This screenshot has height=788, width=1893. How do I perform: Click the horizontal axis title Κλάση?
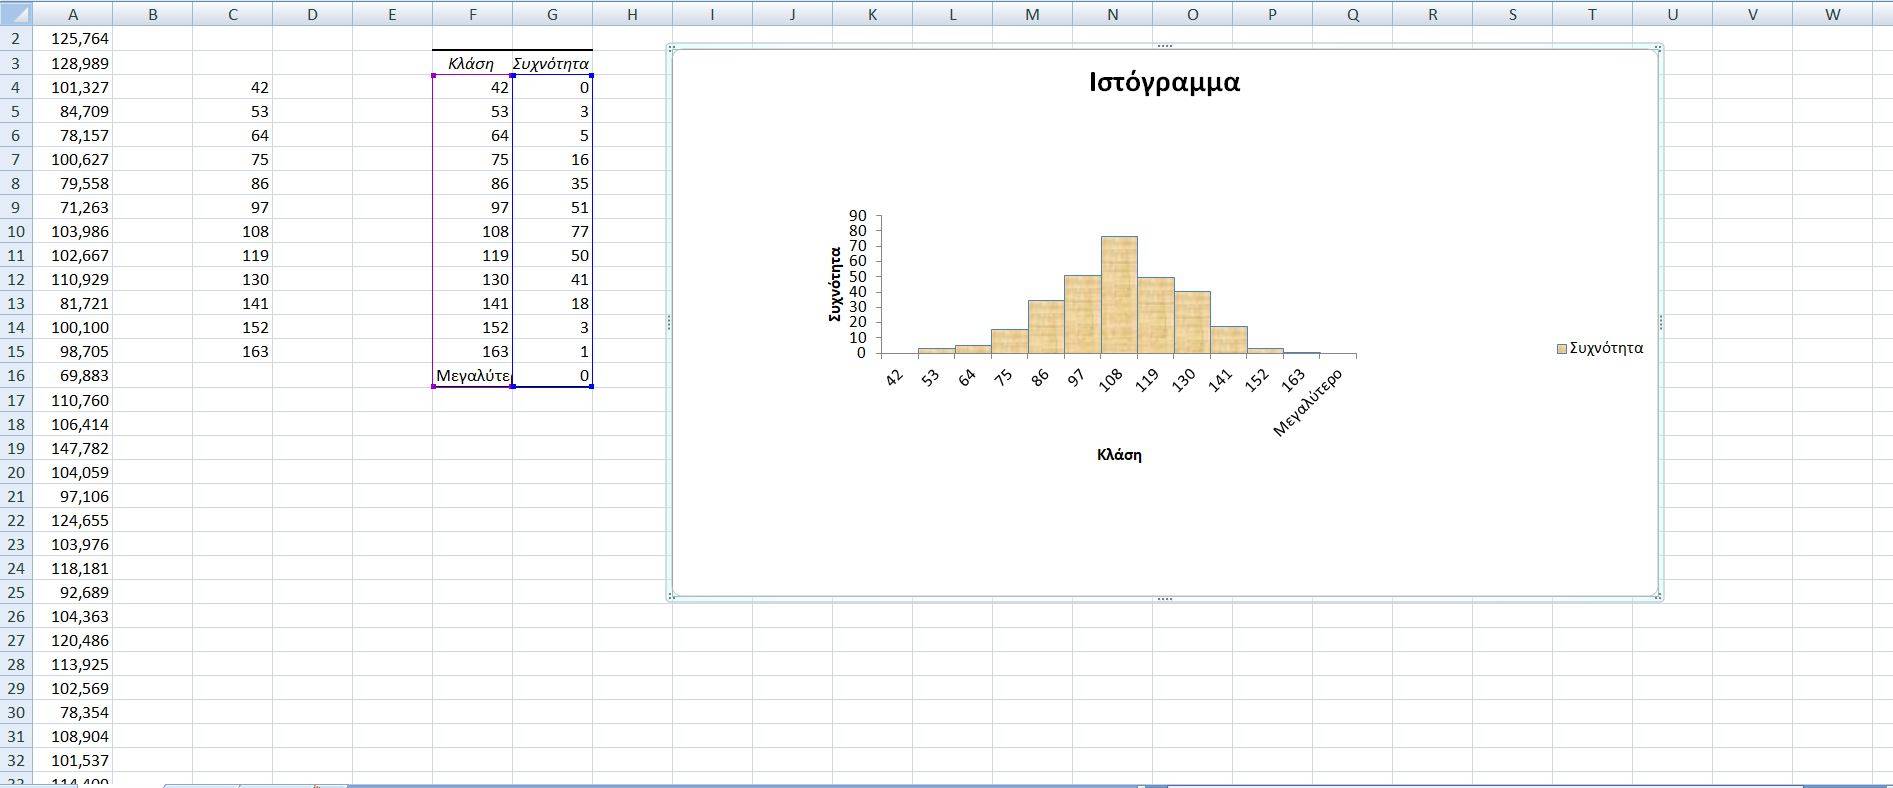point(1119,455)
